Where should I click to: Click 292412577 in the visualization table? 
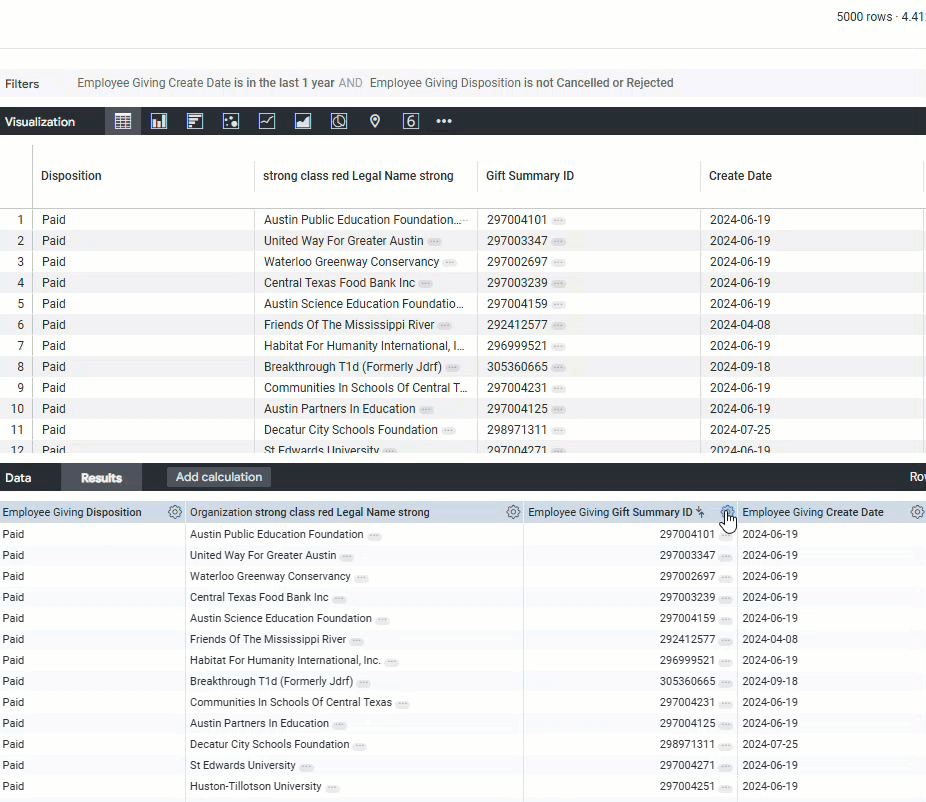tap(517, 325)
